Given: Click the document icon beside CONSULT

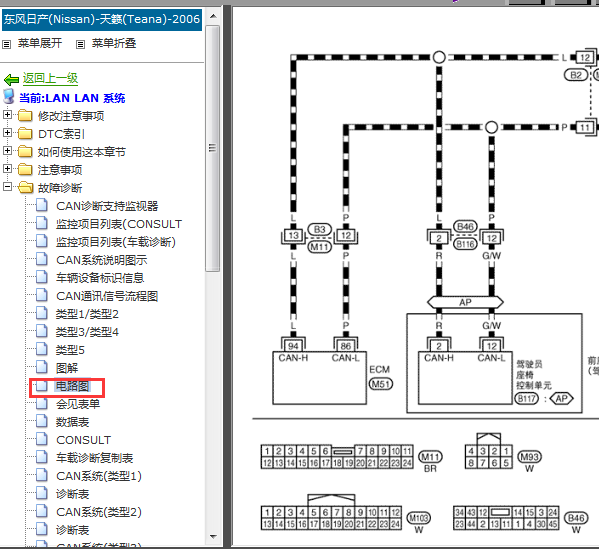Looking at the screenshot, I should coord(42,439).
